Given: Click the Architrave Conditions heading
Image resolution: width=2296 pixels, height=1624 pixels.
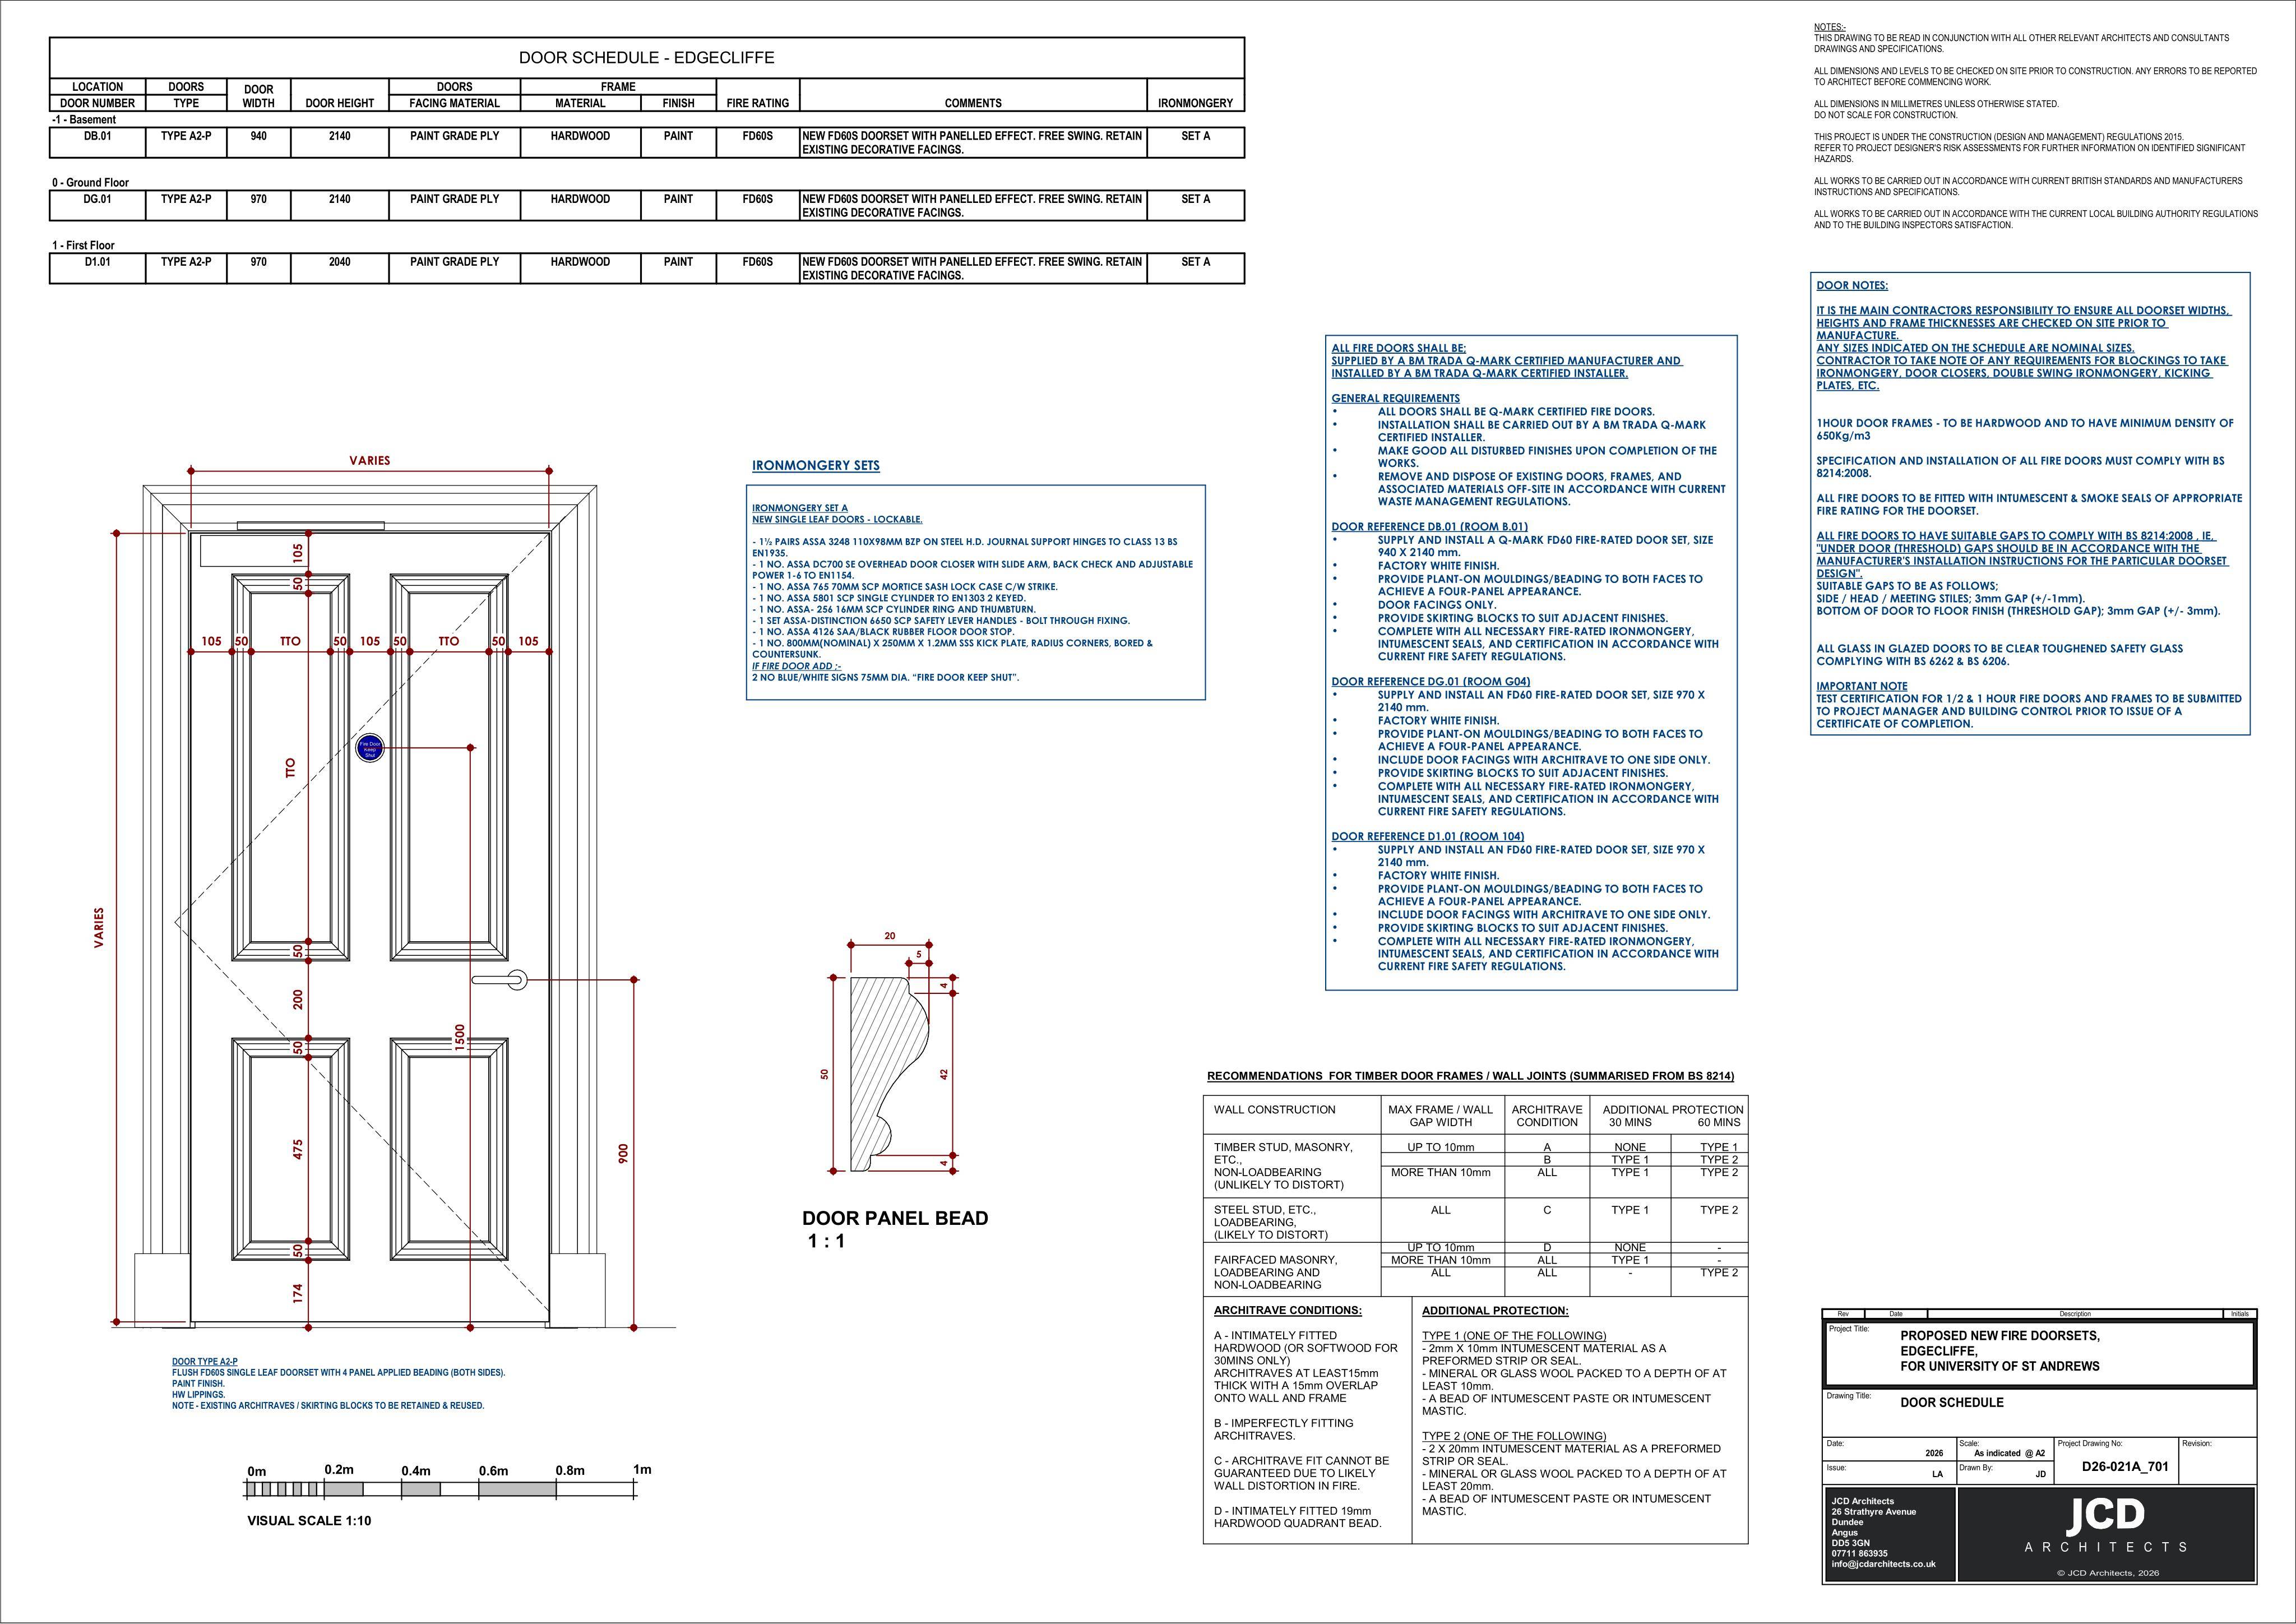Looking at the screenshot, I should point(1288,1310).
